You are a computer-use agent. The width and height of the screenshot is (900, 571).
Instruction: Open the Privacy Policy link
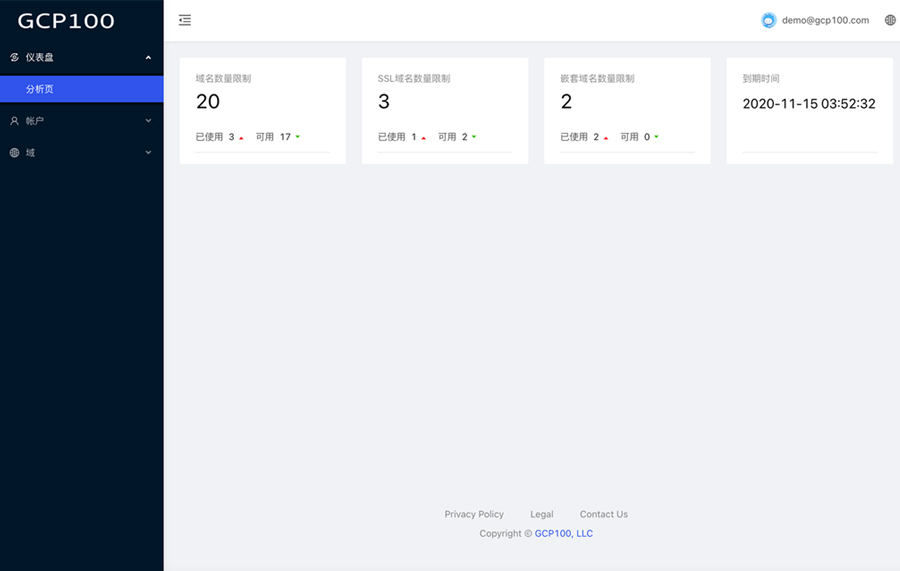click(x=474, y=514)
